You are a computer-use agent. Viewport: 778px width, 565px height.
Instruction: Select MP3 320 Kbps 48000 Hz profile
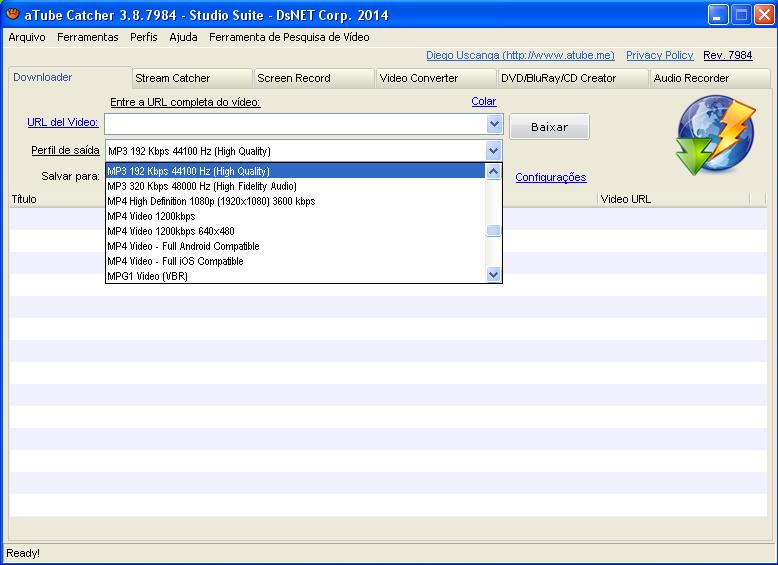click(202, 186)
